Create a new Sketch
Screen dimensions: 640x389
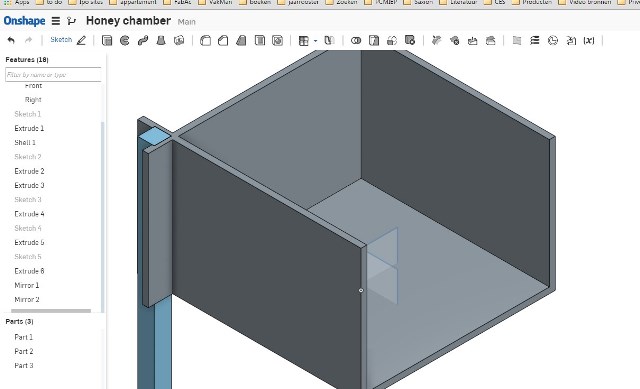(x=61, y=40)
